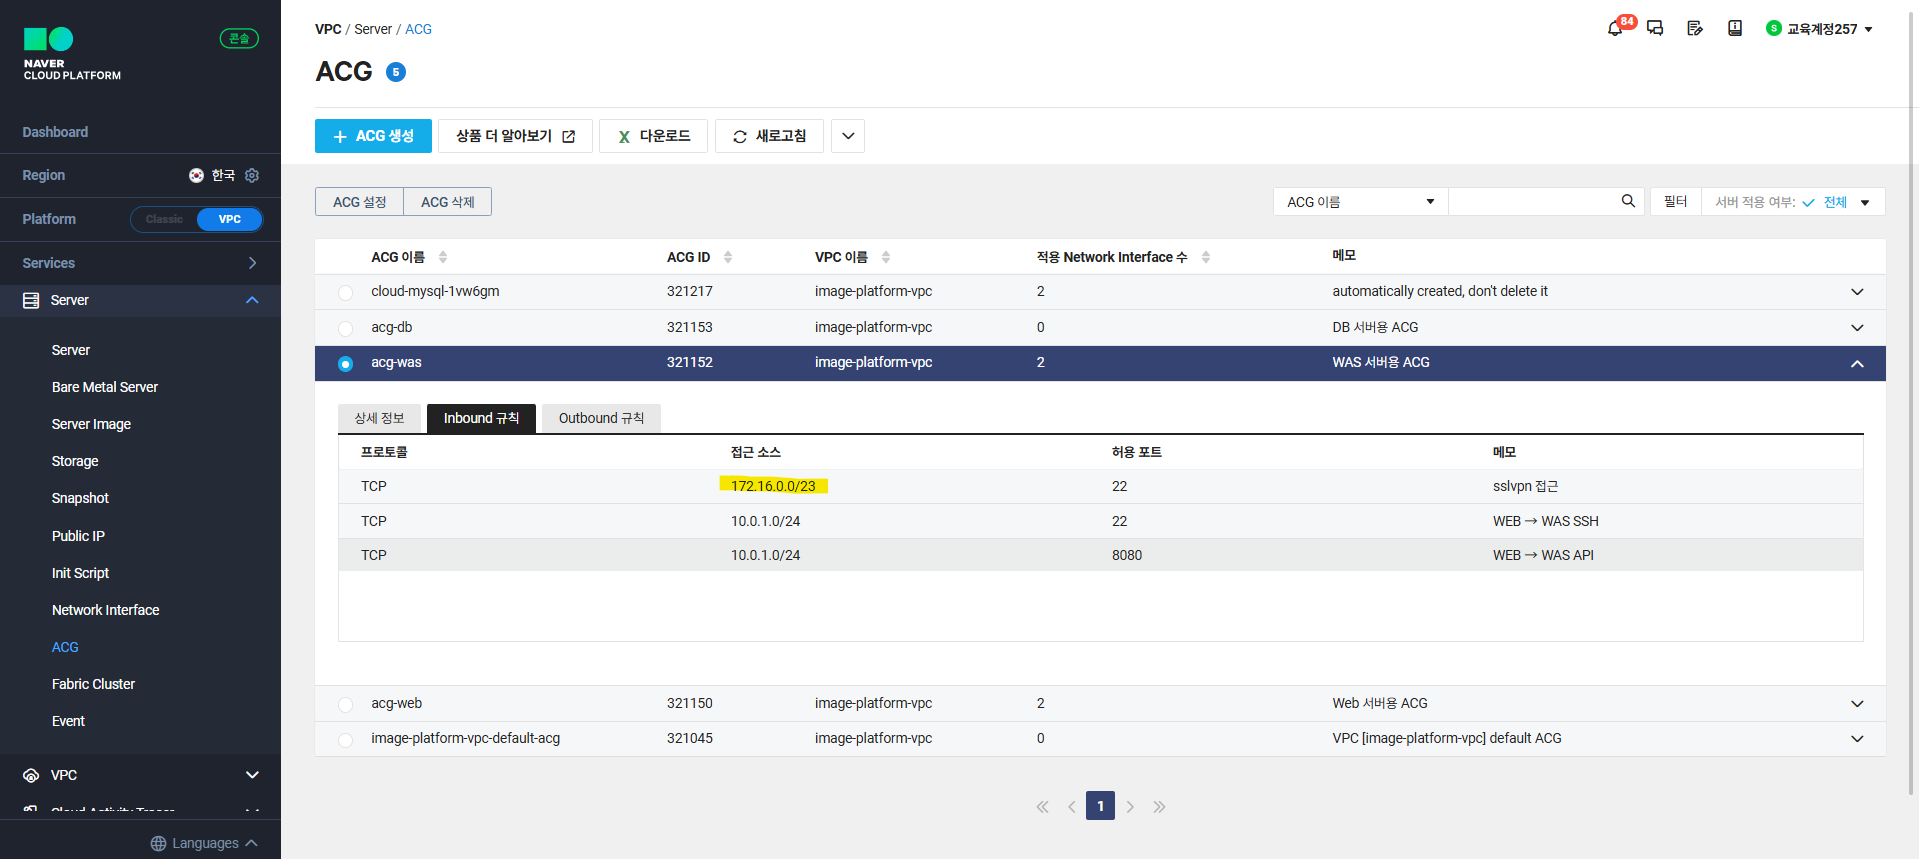Go to previous page arrow

[1072, 807]
